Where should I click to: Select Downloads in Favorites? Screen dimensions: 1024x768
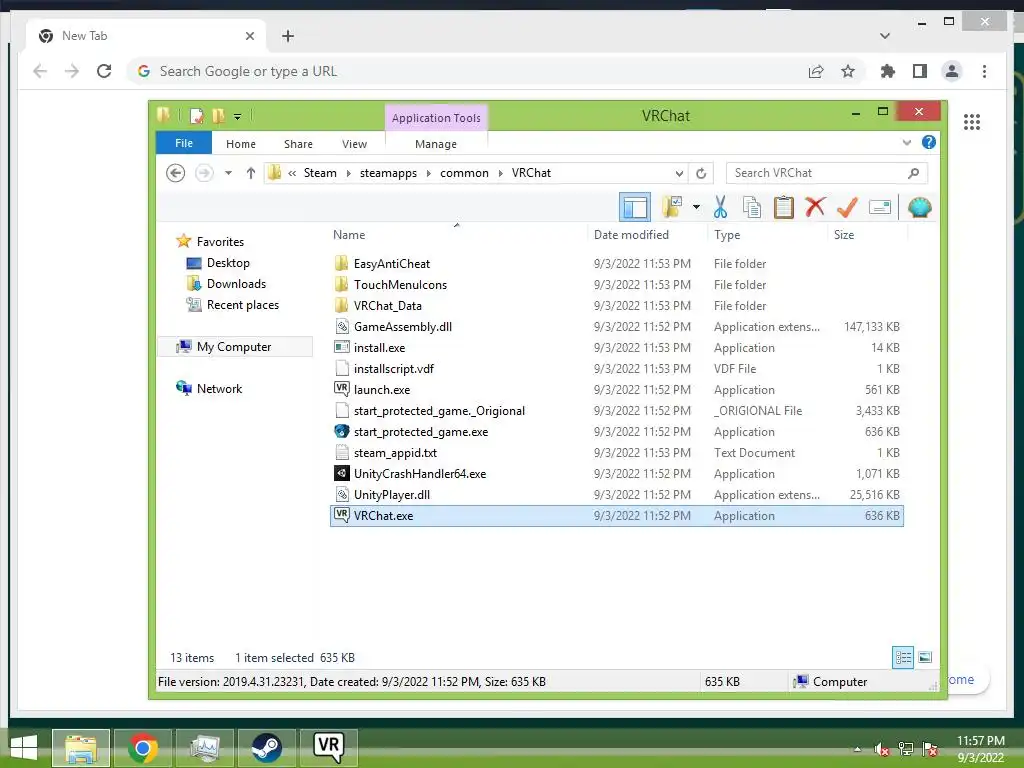click(x=236, y=283)
